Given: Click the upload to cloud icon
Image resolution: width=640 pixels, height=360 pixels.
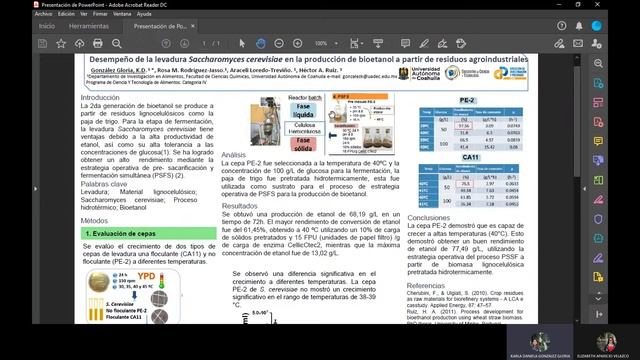Looking at the screenshot, I should [79, 43].
